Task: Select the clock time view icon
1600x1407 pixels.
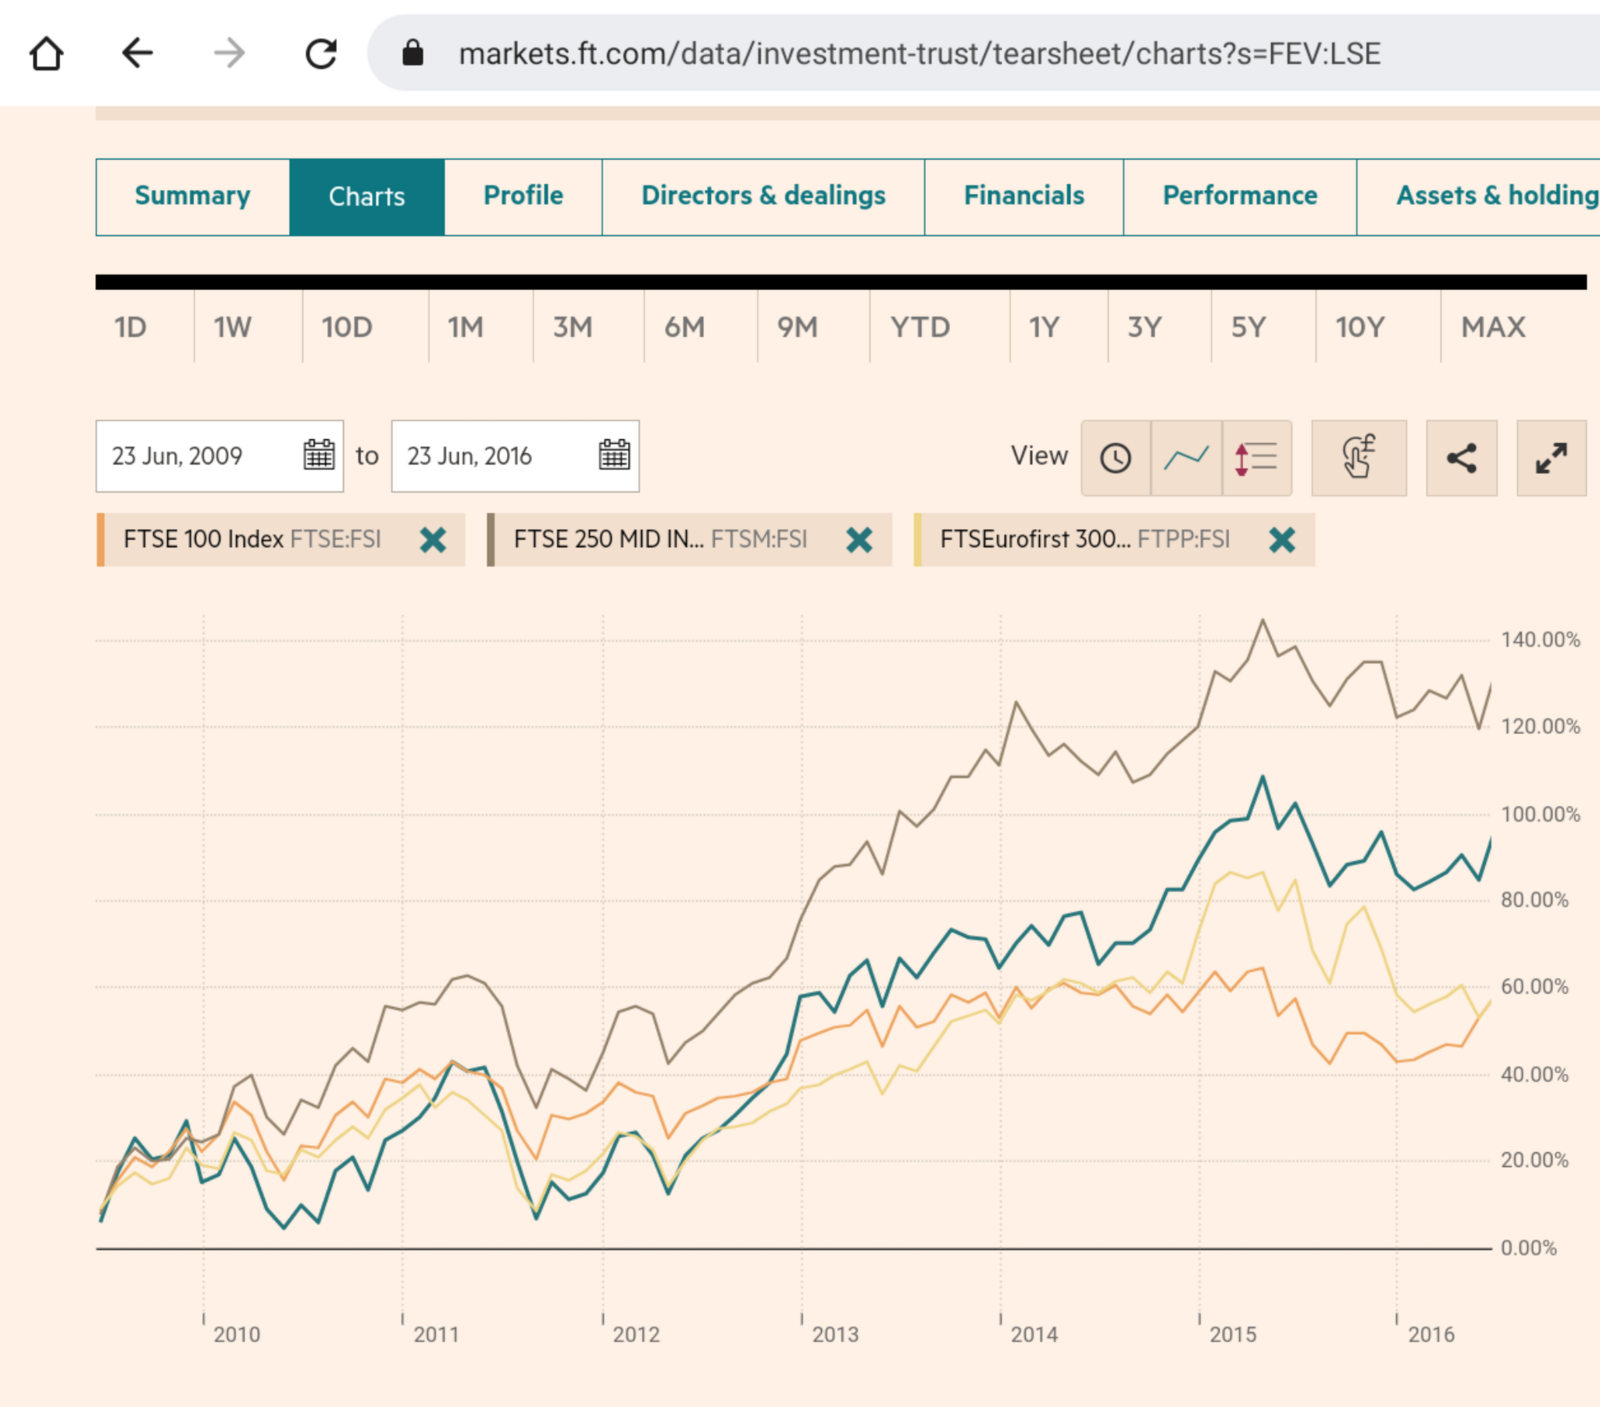Action: click(x=1115, y=458)
